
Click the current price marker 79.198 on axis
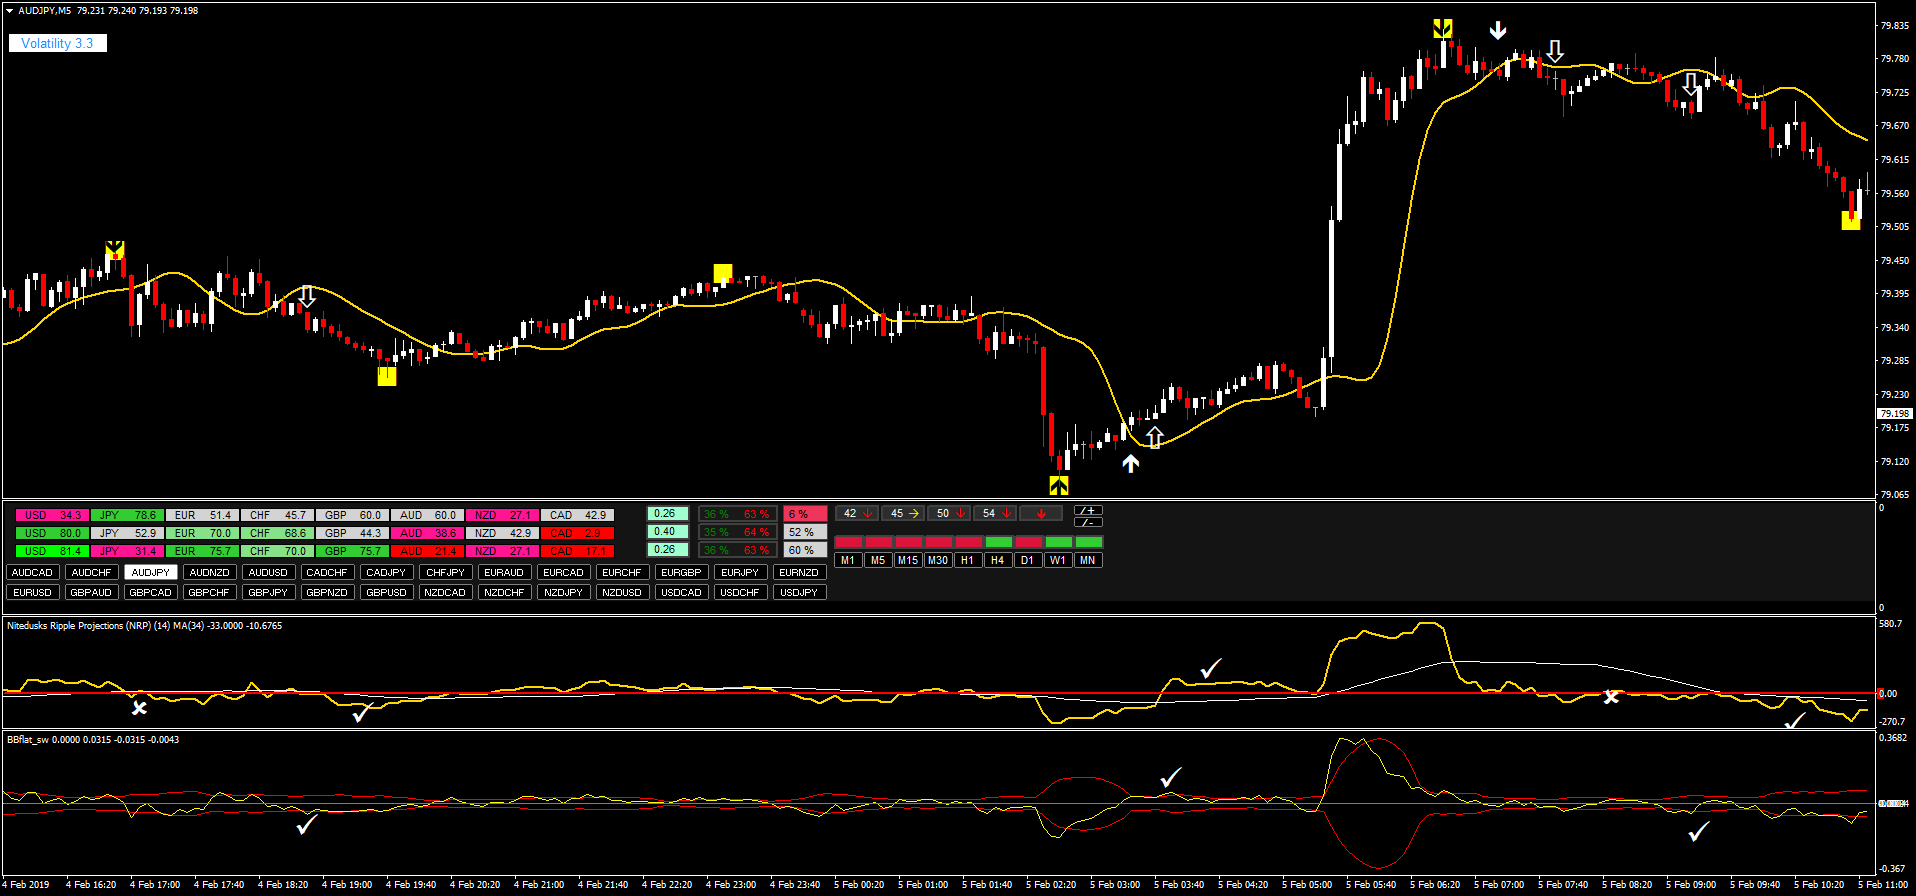click(x=1894, y=413)
